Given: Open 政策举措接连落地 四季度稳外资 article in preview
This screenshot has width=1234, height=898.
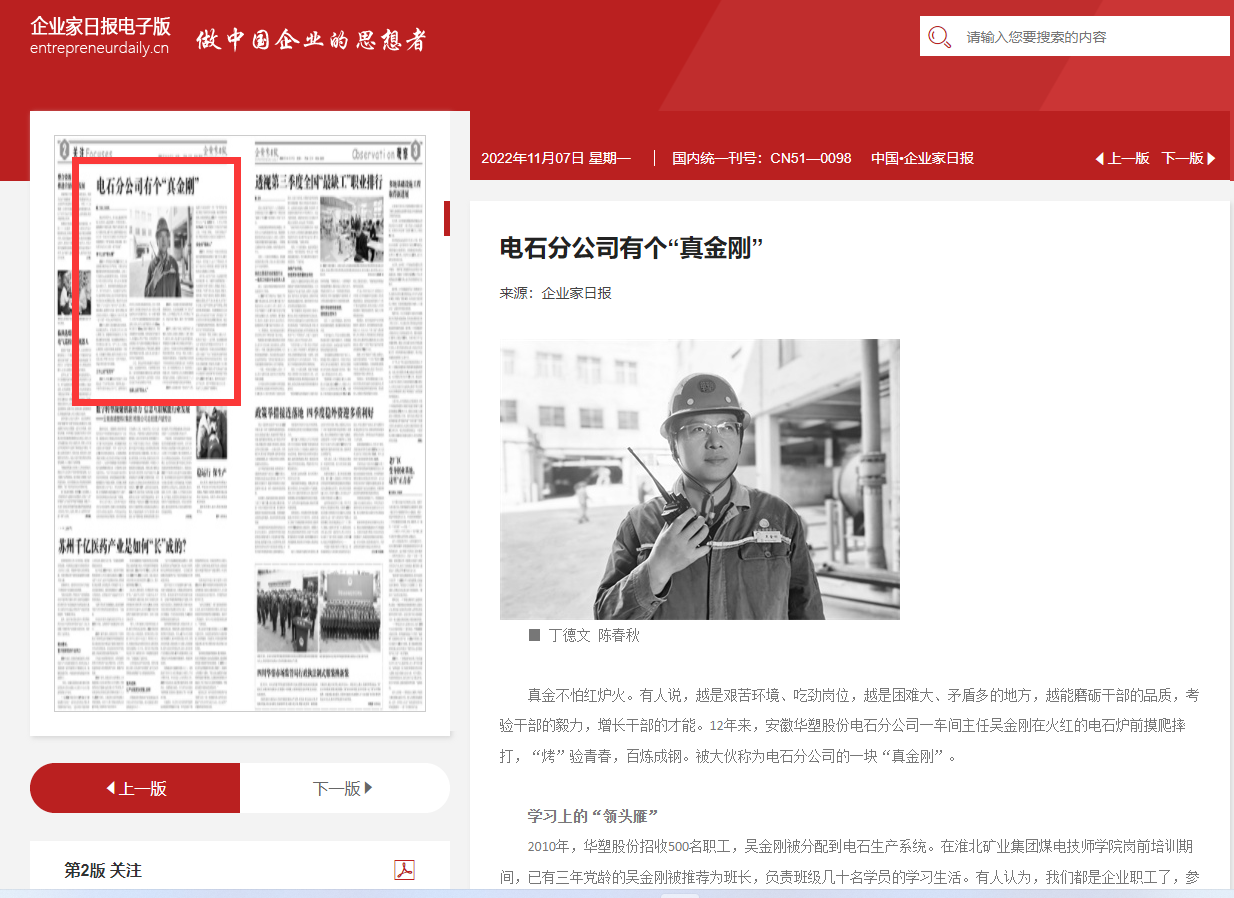Looking at the screenshot, I should (x=314, y=412).
